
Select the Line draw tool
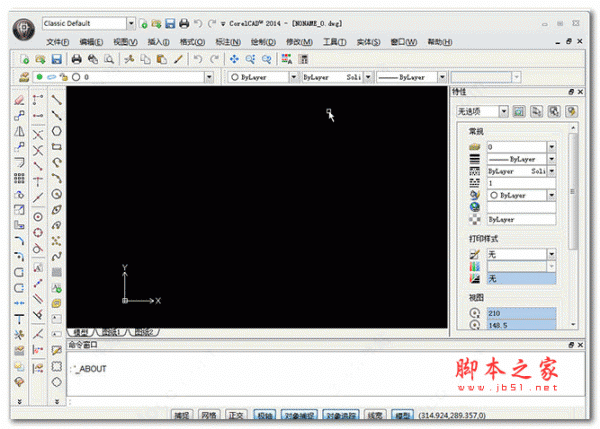pyautogui.click(x=57, y=100)
